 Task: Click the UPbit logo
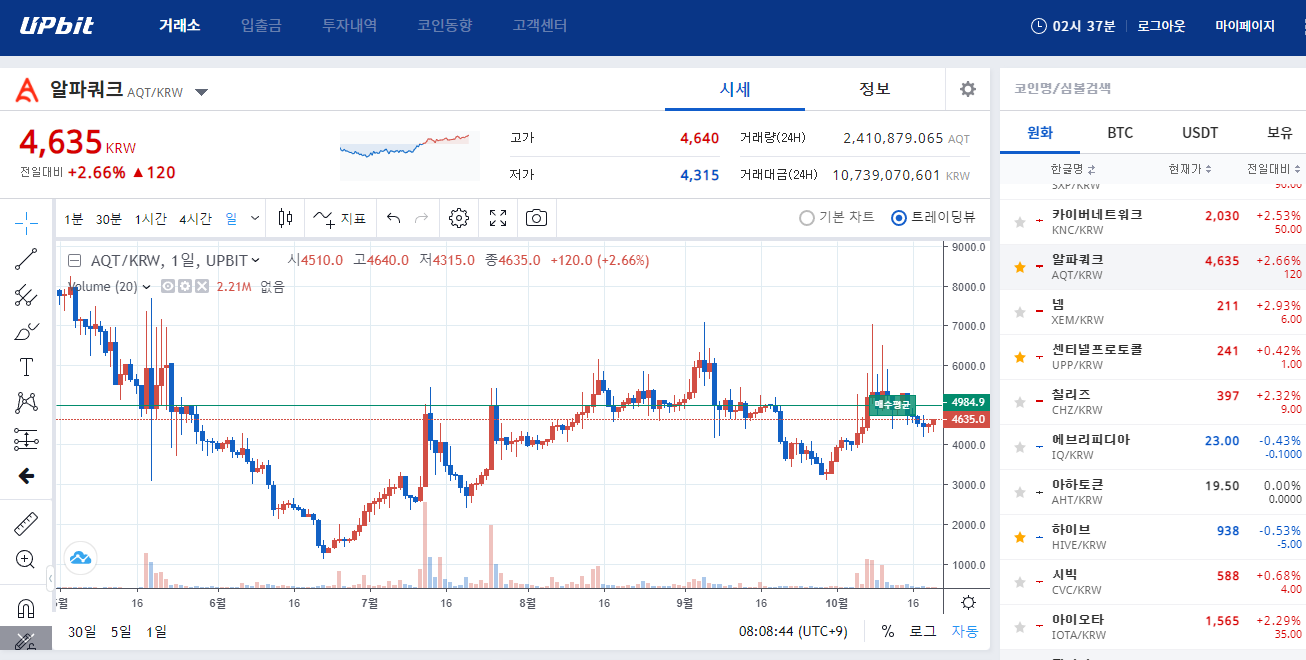pos(57,25)
